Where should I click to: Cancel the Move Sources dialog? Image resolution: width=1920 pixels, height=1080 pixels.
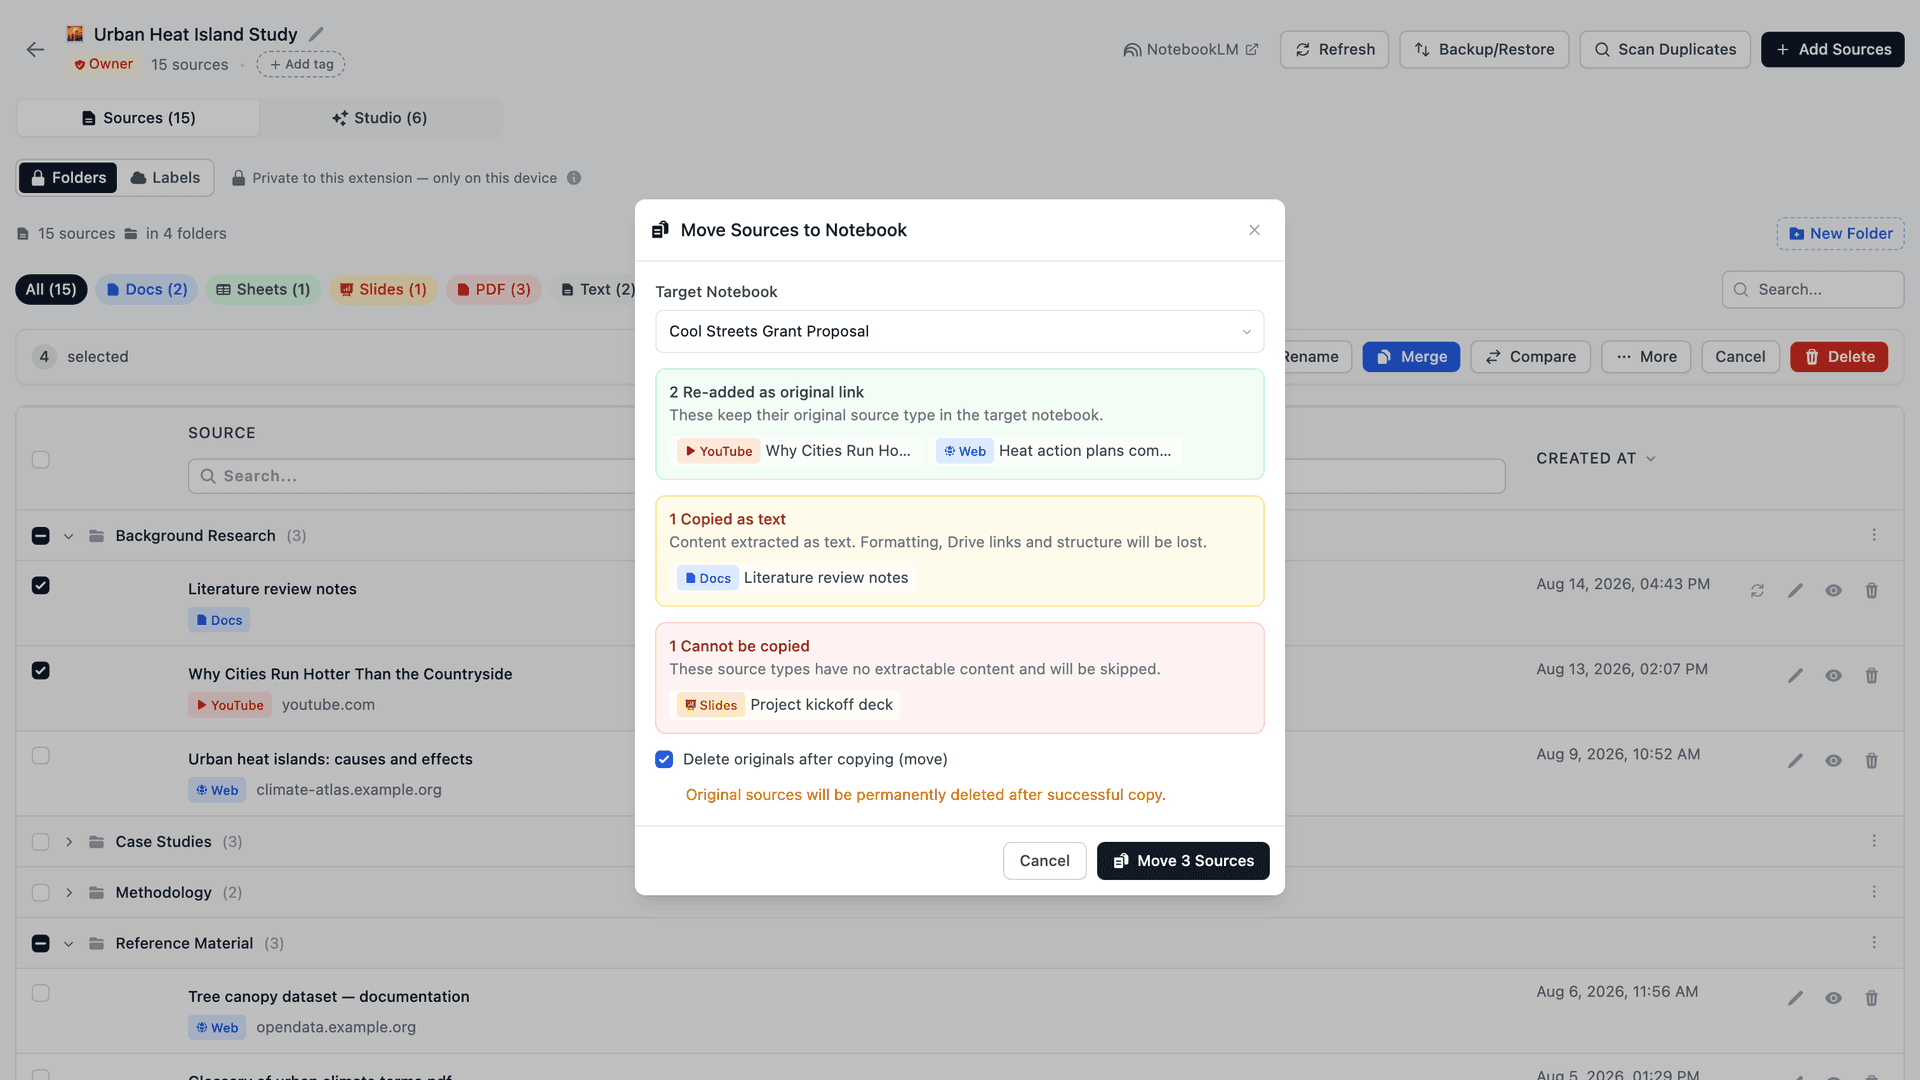coord(1044,861)
